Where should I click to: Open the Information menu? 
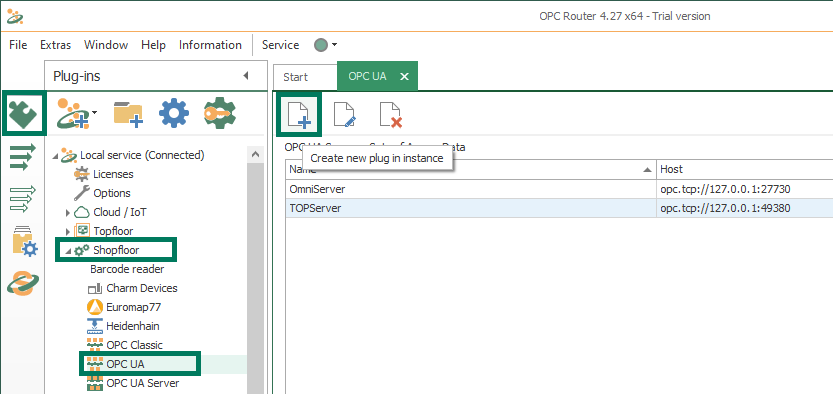pyautogui.click(x=210, y=45)
